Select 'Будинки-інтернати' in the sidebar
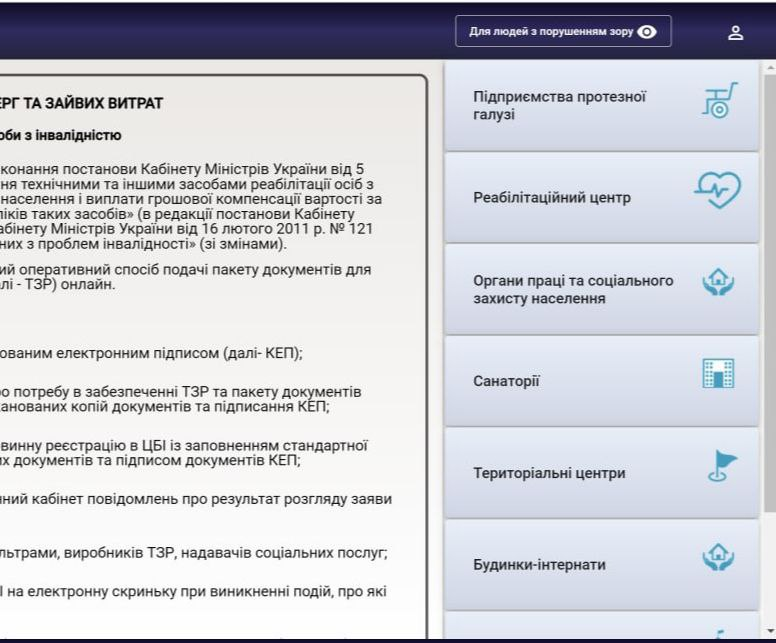Screen dimensions: 776x643 coord(541,565)
